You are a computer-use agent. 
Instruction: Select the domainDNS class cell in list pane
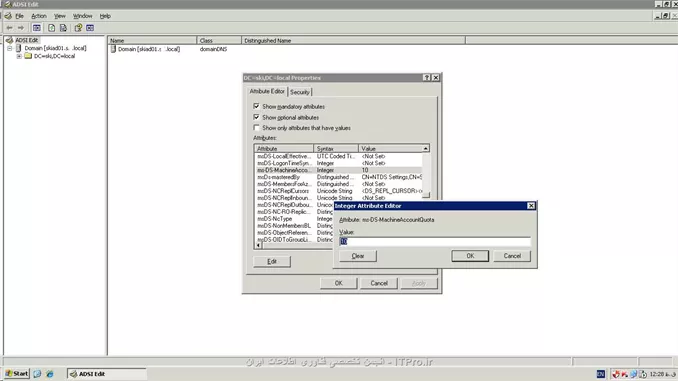(x=213, y=49)
